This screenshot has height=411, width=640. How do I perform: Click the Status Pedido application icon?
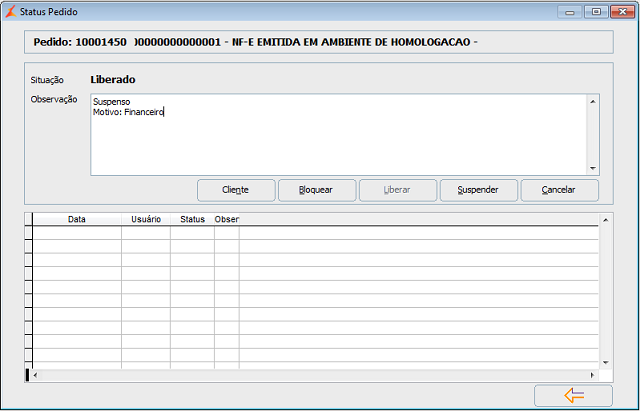[x=11, y=12]
